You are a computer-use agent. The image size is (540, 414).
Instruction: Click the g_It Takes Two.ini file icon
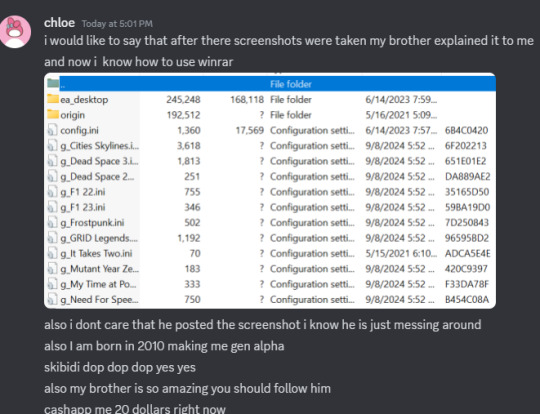52,253
